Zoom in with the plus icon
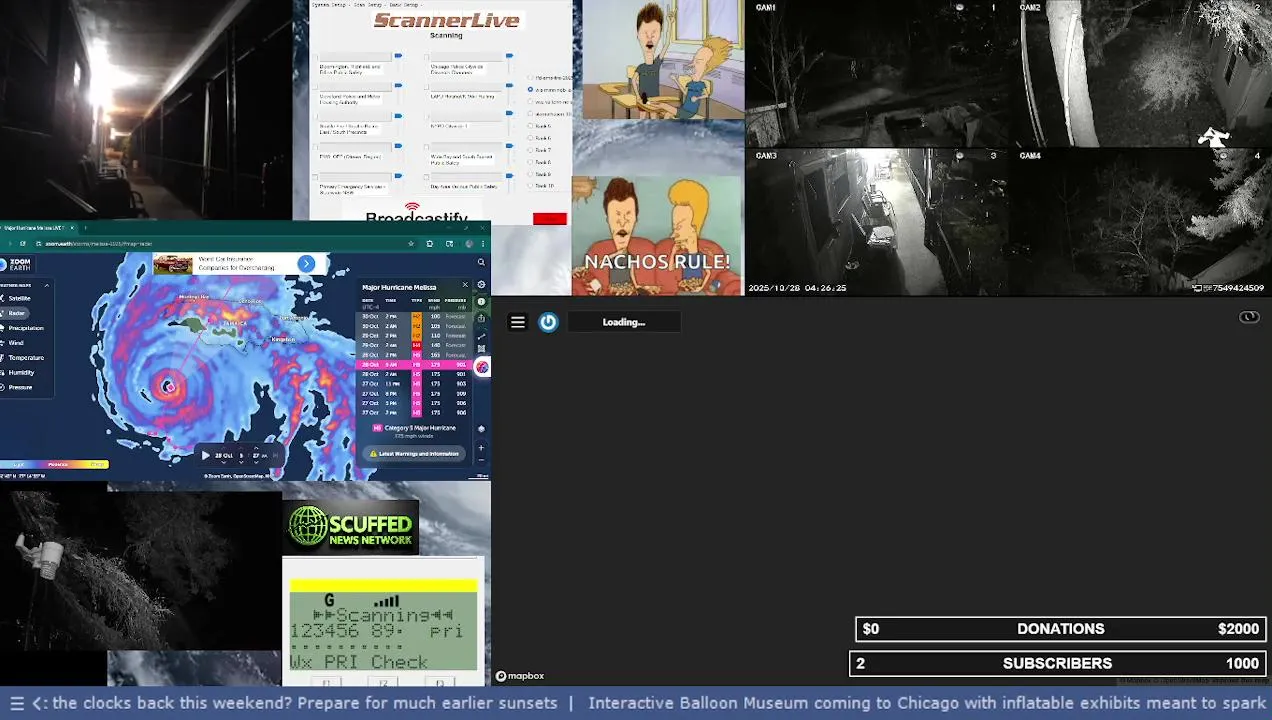The width and height of the screenshot is (1272, 720). tap(481, 448)
